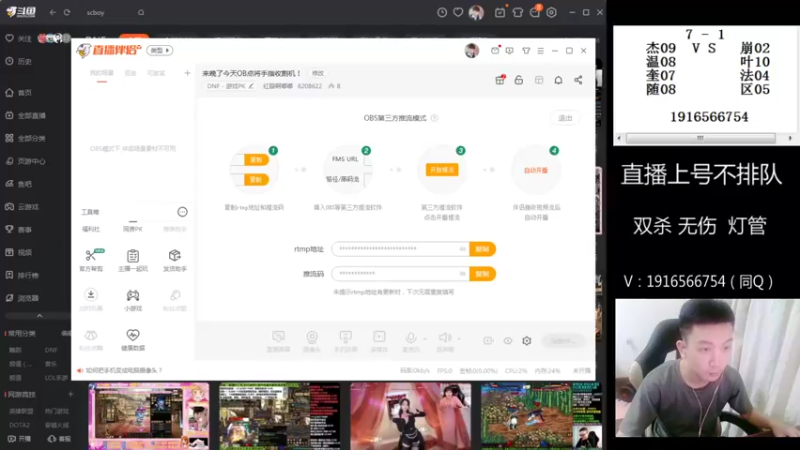Image resolution: width=800 pixels, height=450 pixels.
Task: Copy the stream key
Action: coord(482,274)
